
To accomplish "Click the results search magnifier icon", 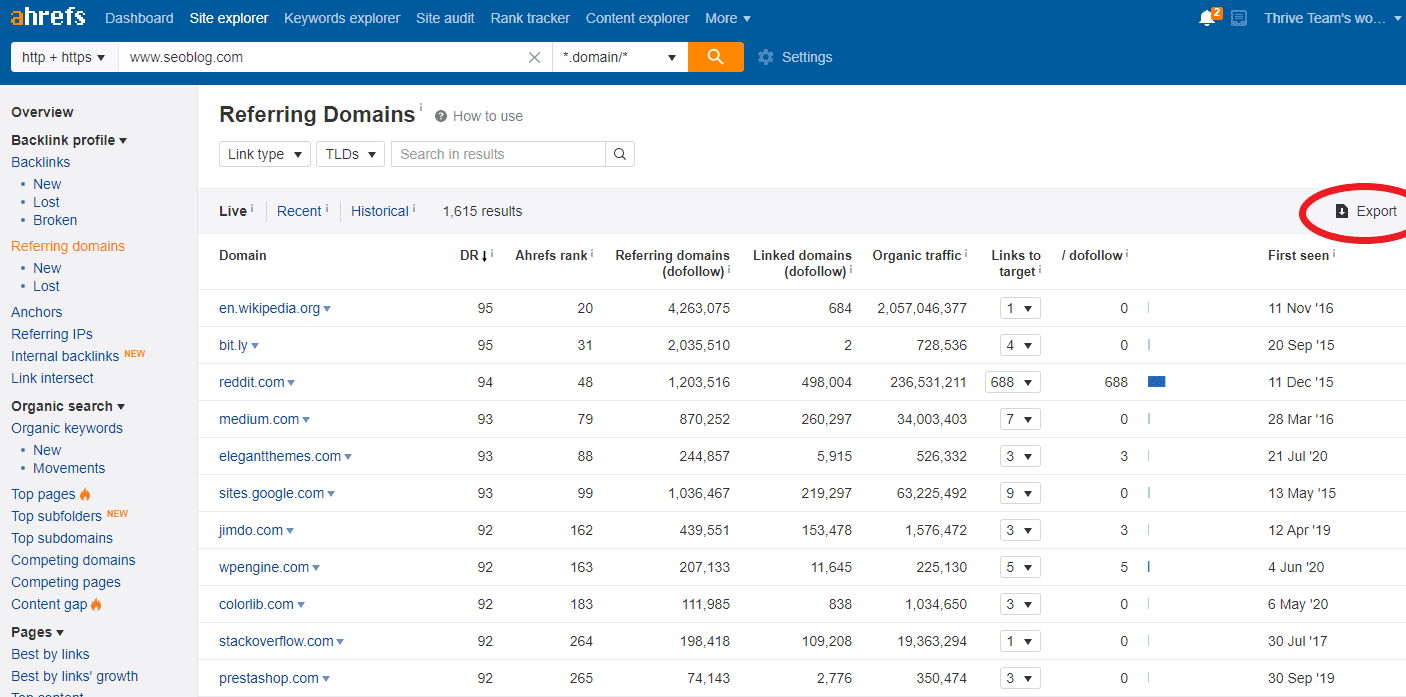I will tap(620, 154).
